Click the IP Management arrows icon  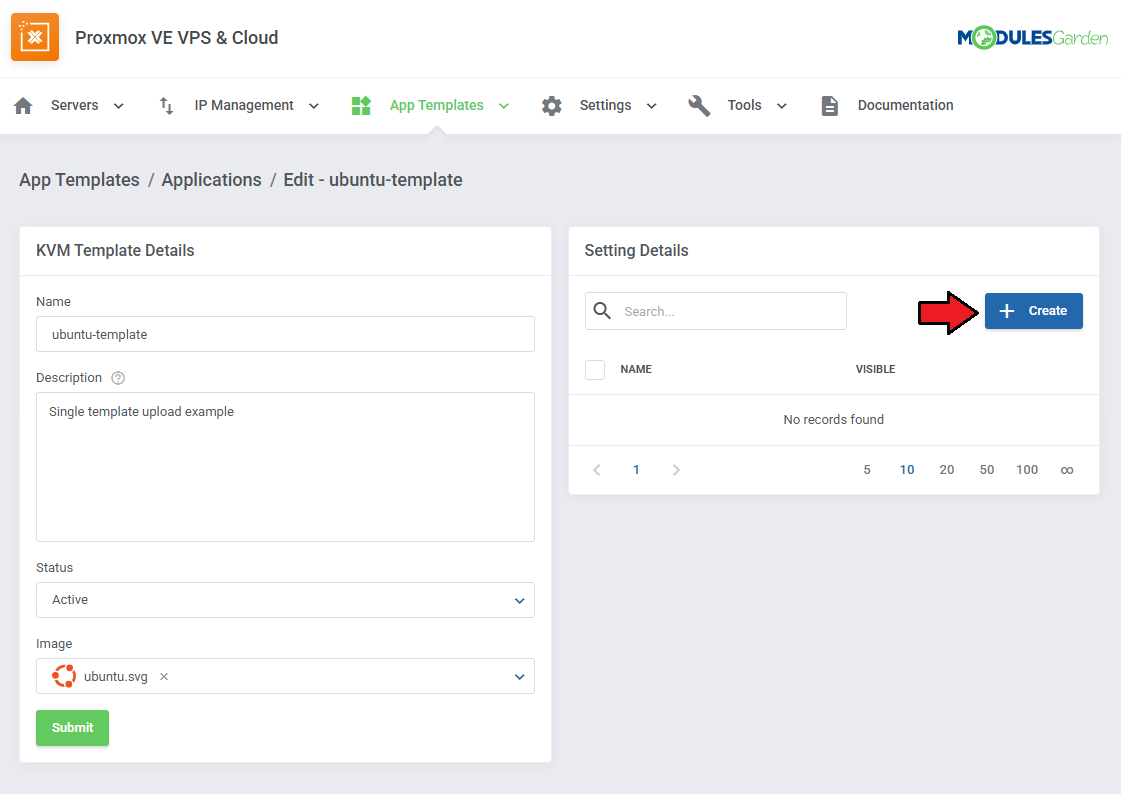[166, 106]
